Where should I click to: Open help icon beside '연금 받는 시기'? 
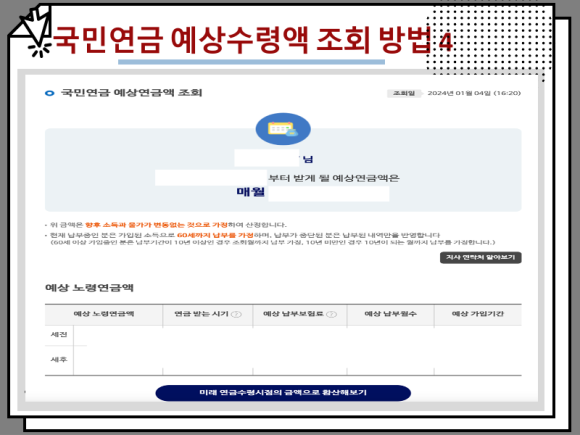tap(236, 314)
